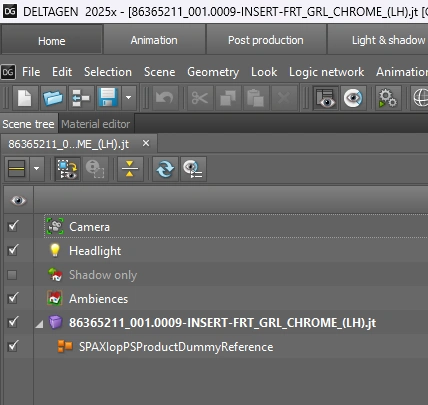This screenshot has height=405, width=428.
Task: Click the orange SPAXIop reference node icon
Action: pos(65,346)
